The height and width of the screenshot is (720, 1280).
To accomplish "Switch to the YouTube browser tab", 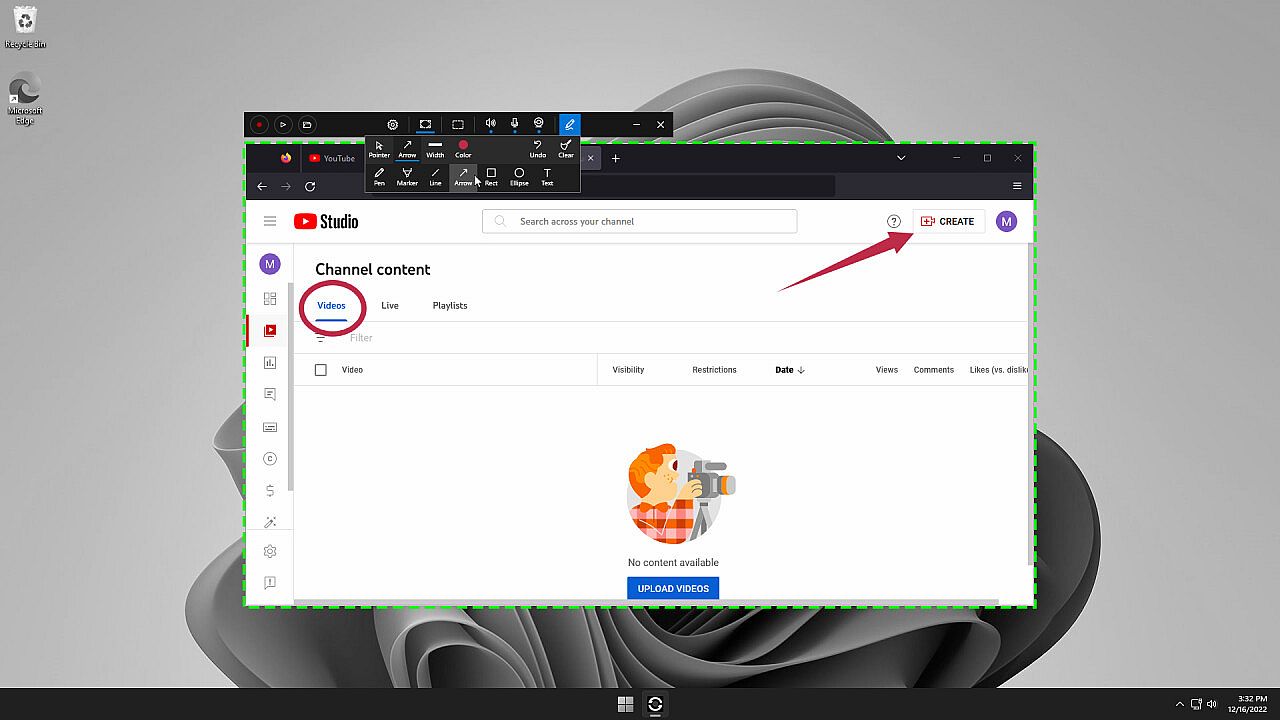I will tap(332, 158).
